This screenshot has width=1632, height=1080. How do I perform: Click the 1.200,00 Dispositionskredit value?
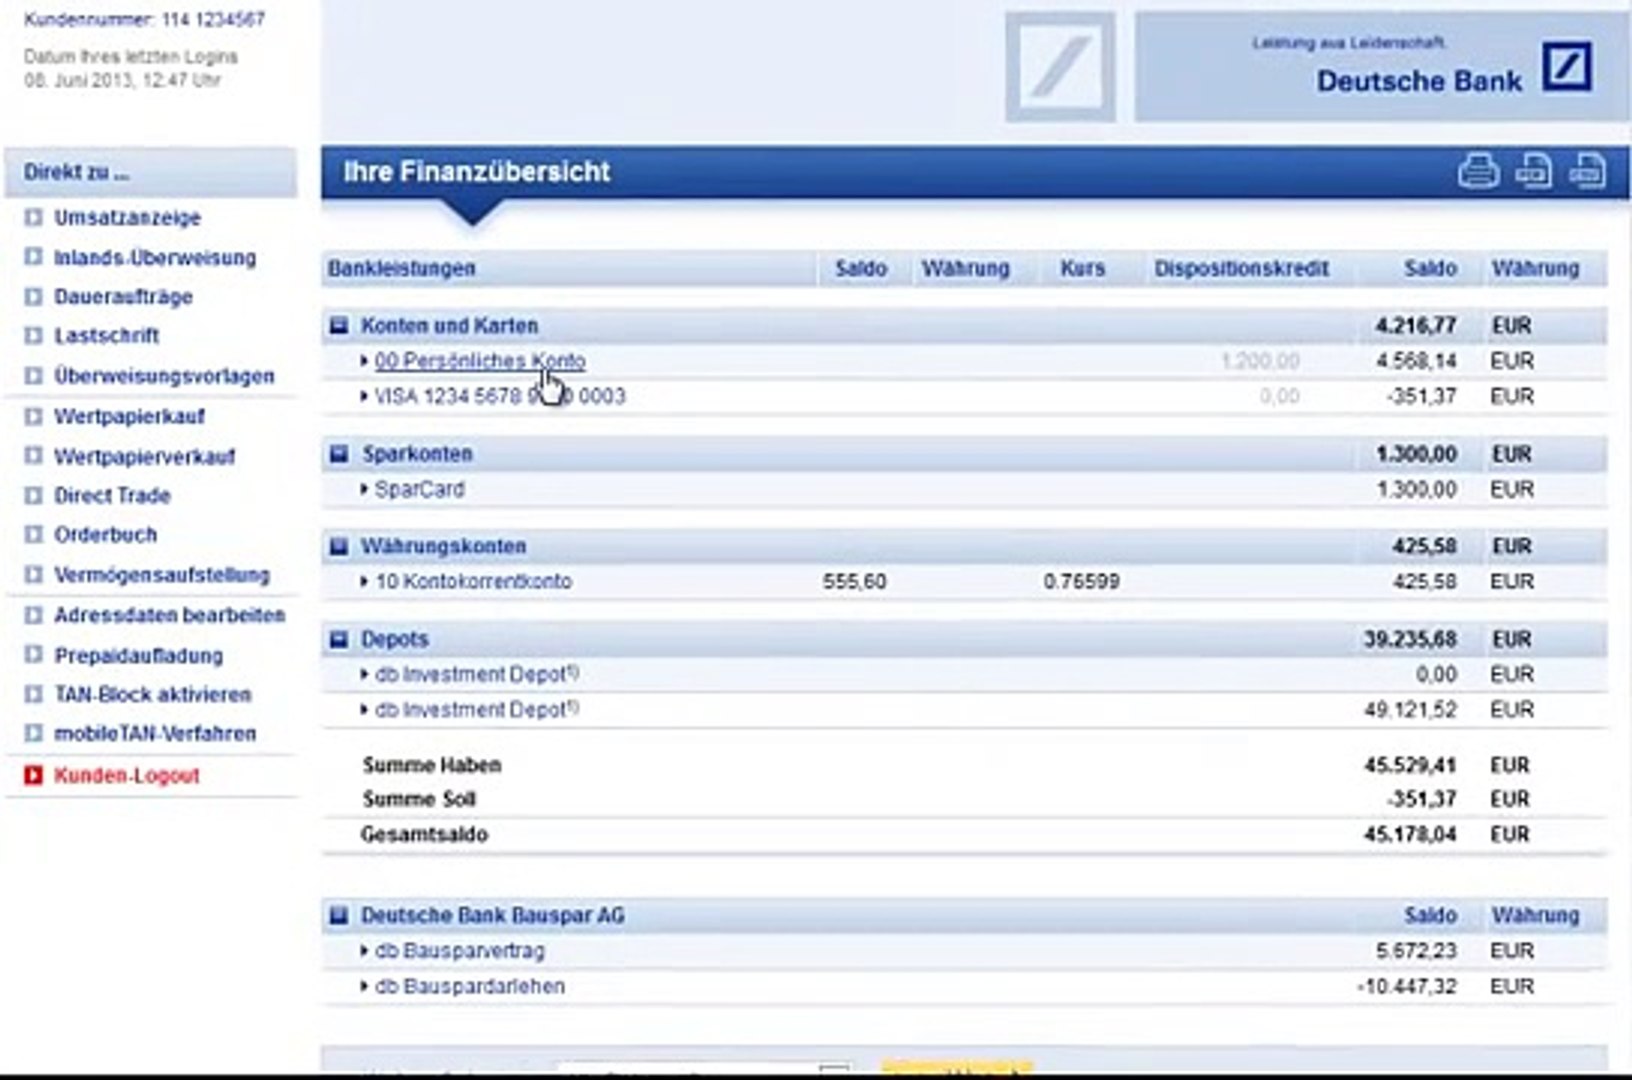tap(1260, 361)
